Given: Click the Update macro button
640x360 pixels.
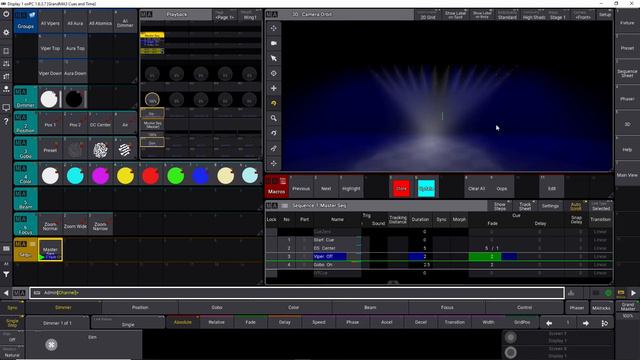Looking at the screenshot, I should pos(426,188).
